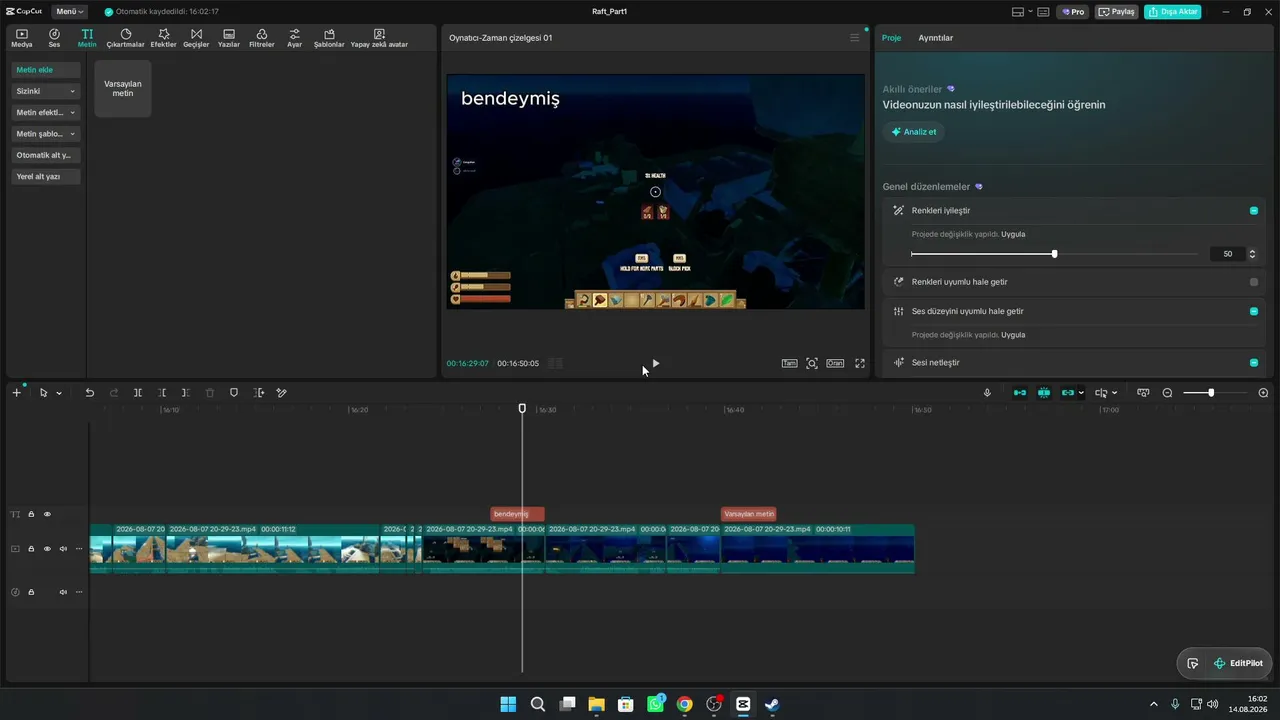Add the Varsayılan metin text preset
The width and height of the screenshot is (1280, 720).
point(123,88)
